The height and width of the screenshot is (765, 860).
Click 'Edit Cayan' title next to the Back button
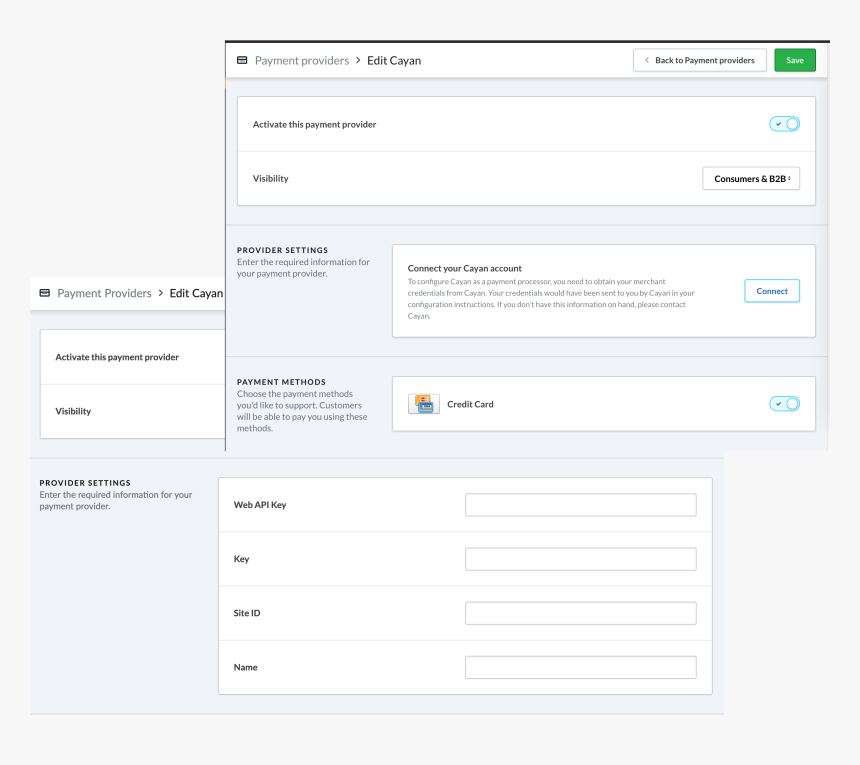click(394, 61)
